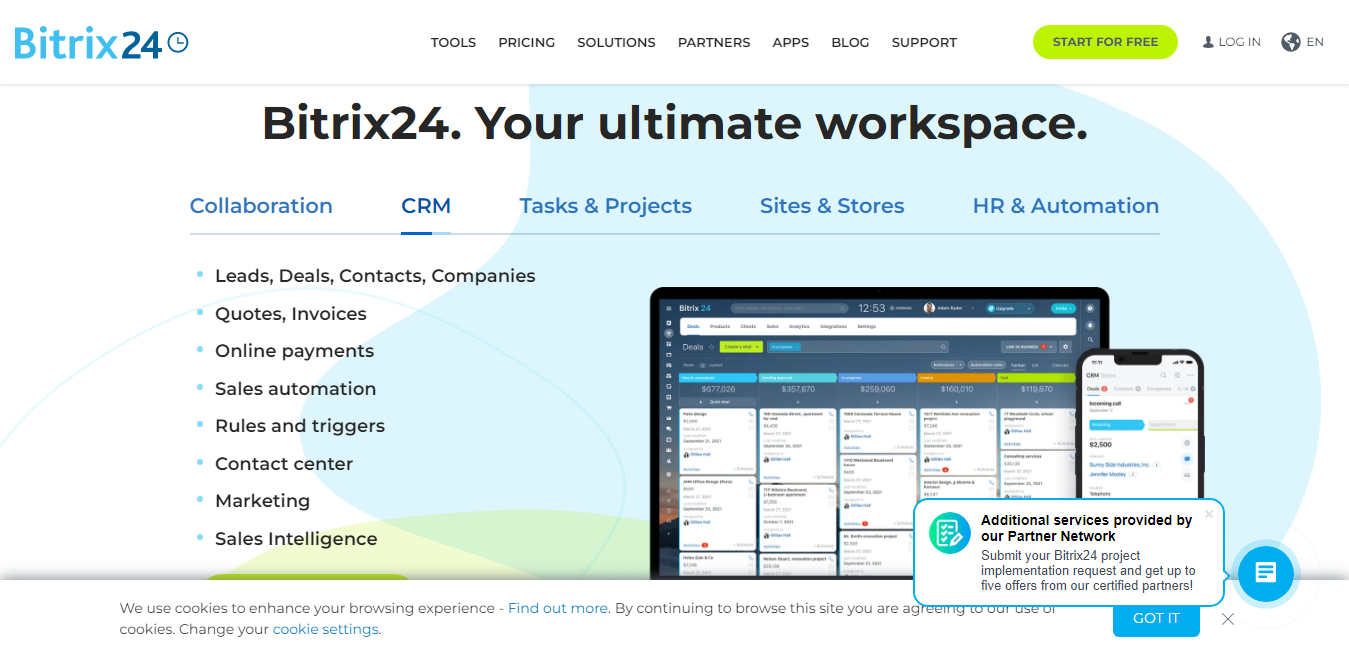Click 'Leads, Deals, Contacts, Companies' text

[x=375, y=276]
